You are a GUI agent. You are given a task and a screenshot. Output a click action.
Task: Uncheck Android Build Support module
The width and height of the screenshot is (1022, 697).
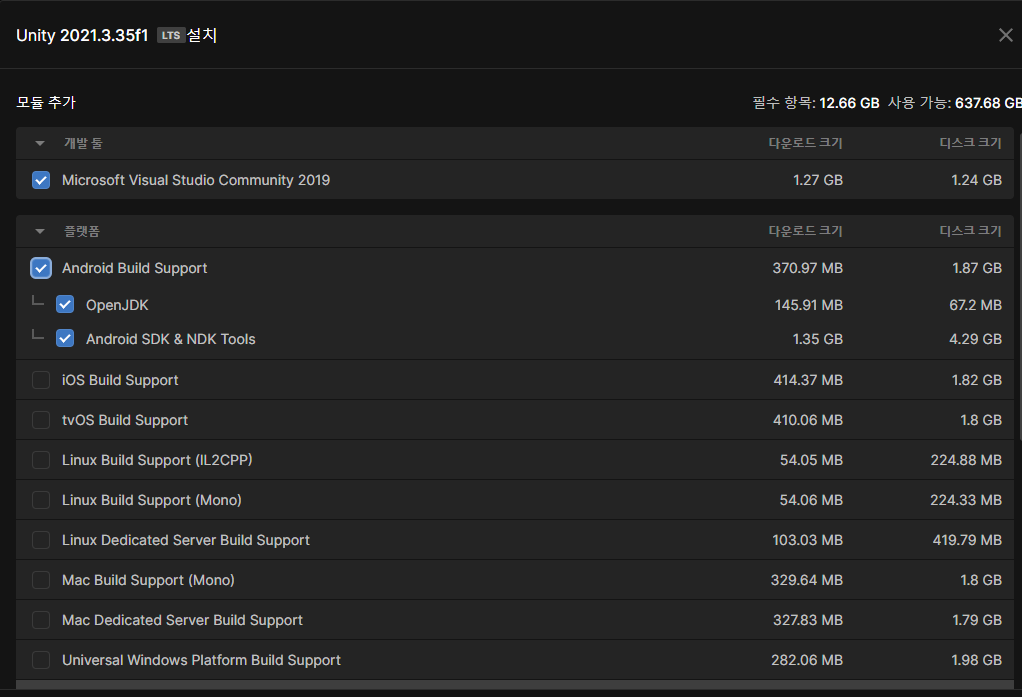41,268
